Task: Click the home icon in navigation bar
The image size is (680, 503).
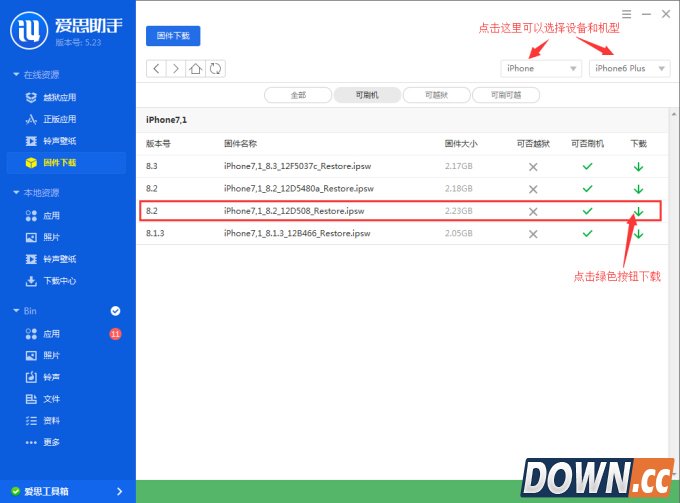Action: pos(196,68)
